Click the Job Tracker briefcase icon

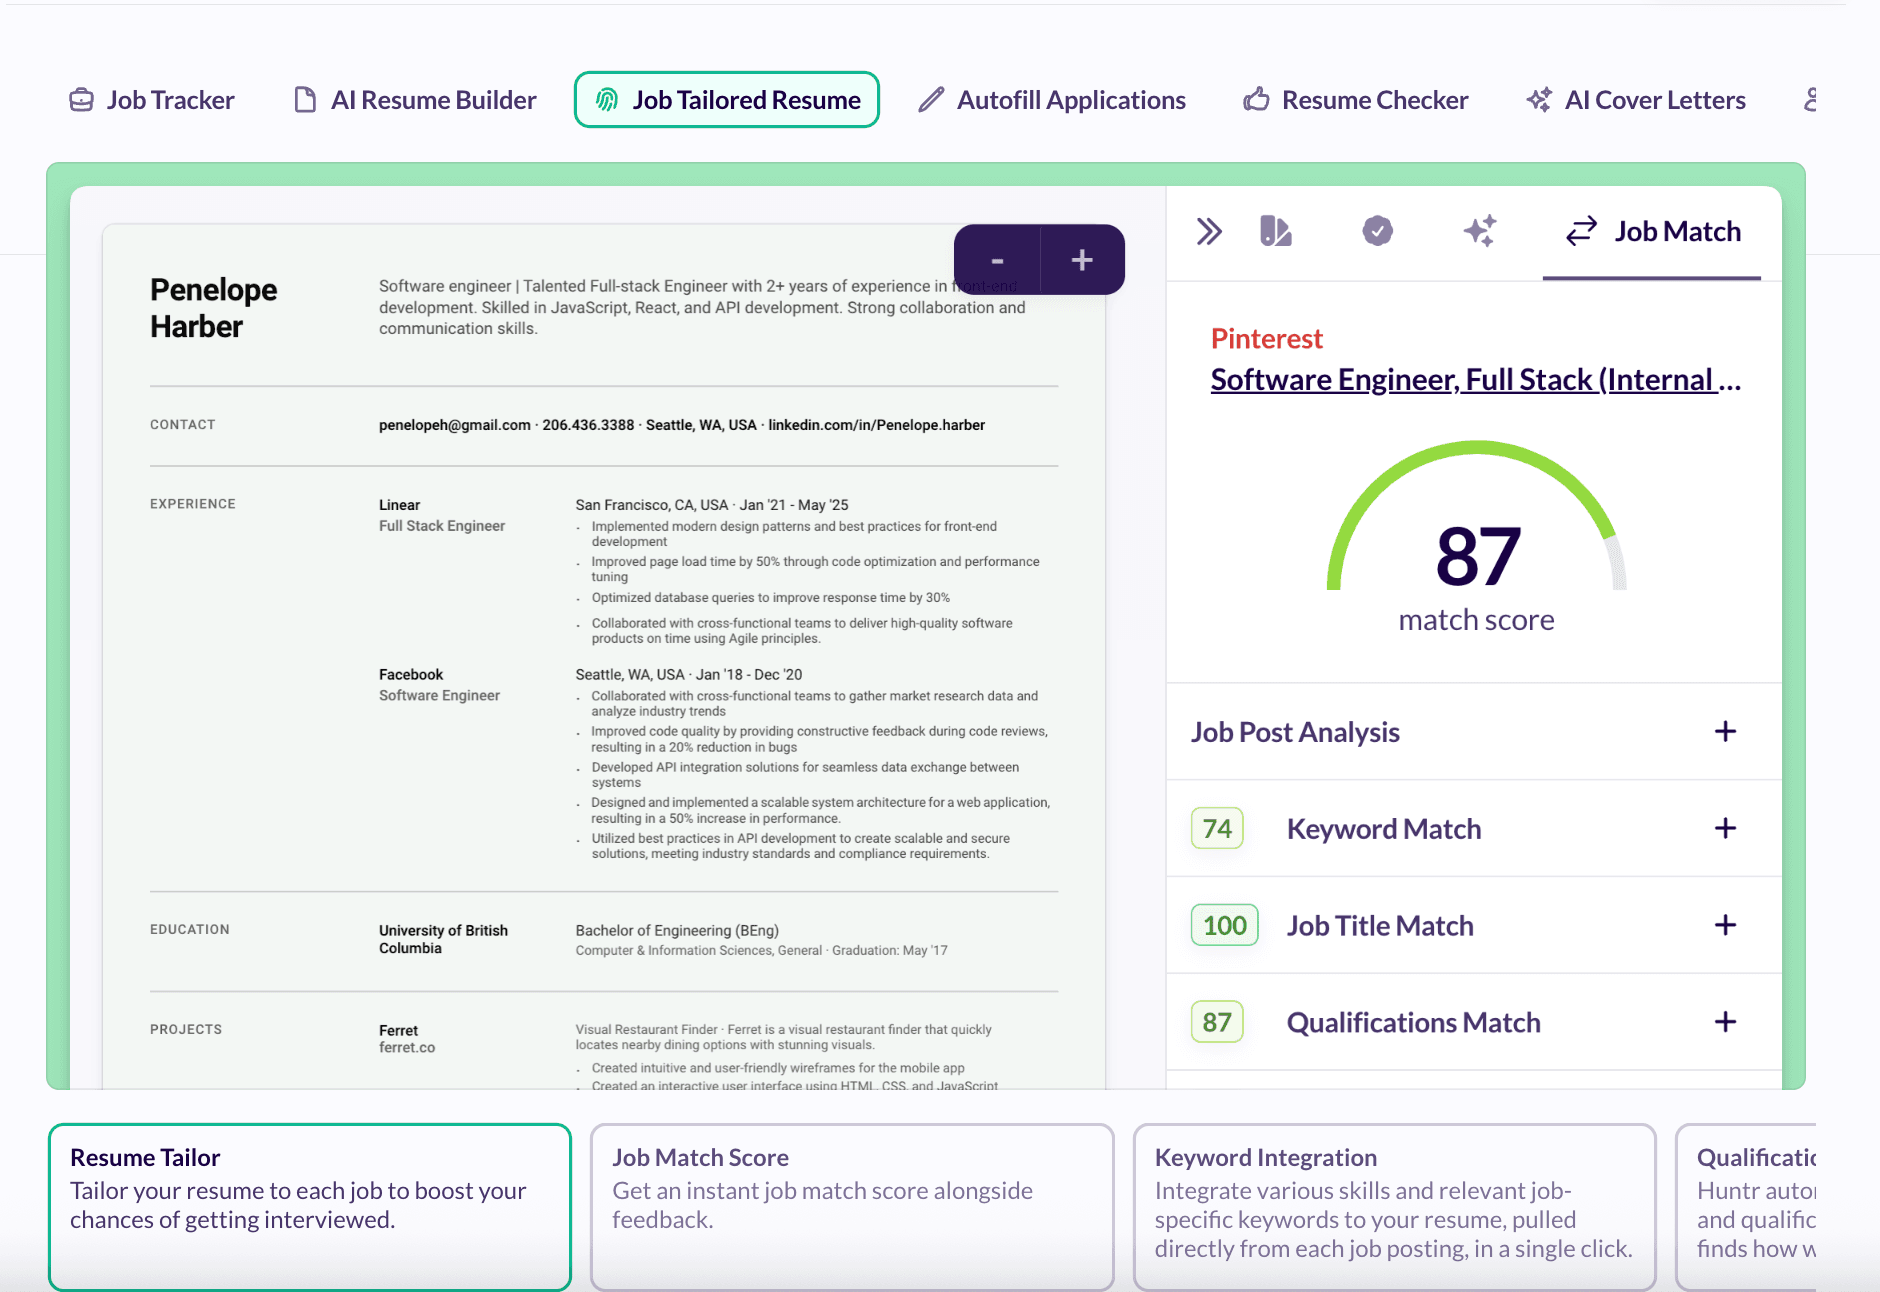click(81, 100)
